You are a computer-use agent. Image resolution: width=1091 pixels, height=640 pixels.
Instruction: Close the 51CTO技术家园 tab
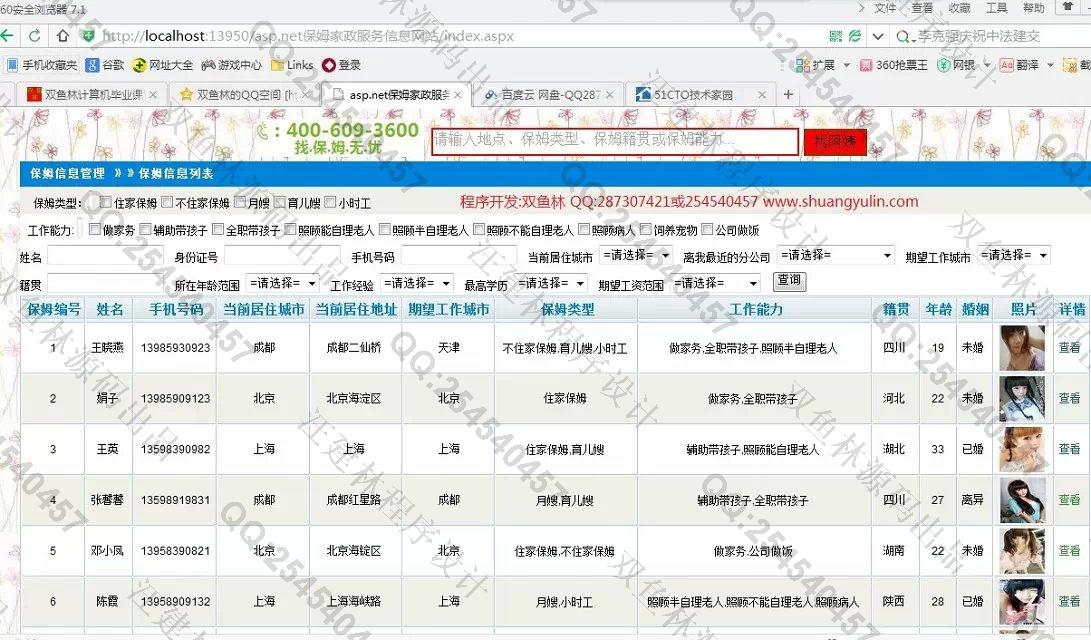point(762,95)
